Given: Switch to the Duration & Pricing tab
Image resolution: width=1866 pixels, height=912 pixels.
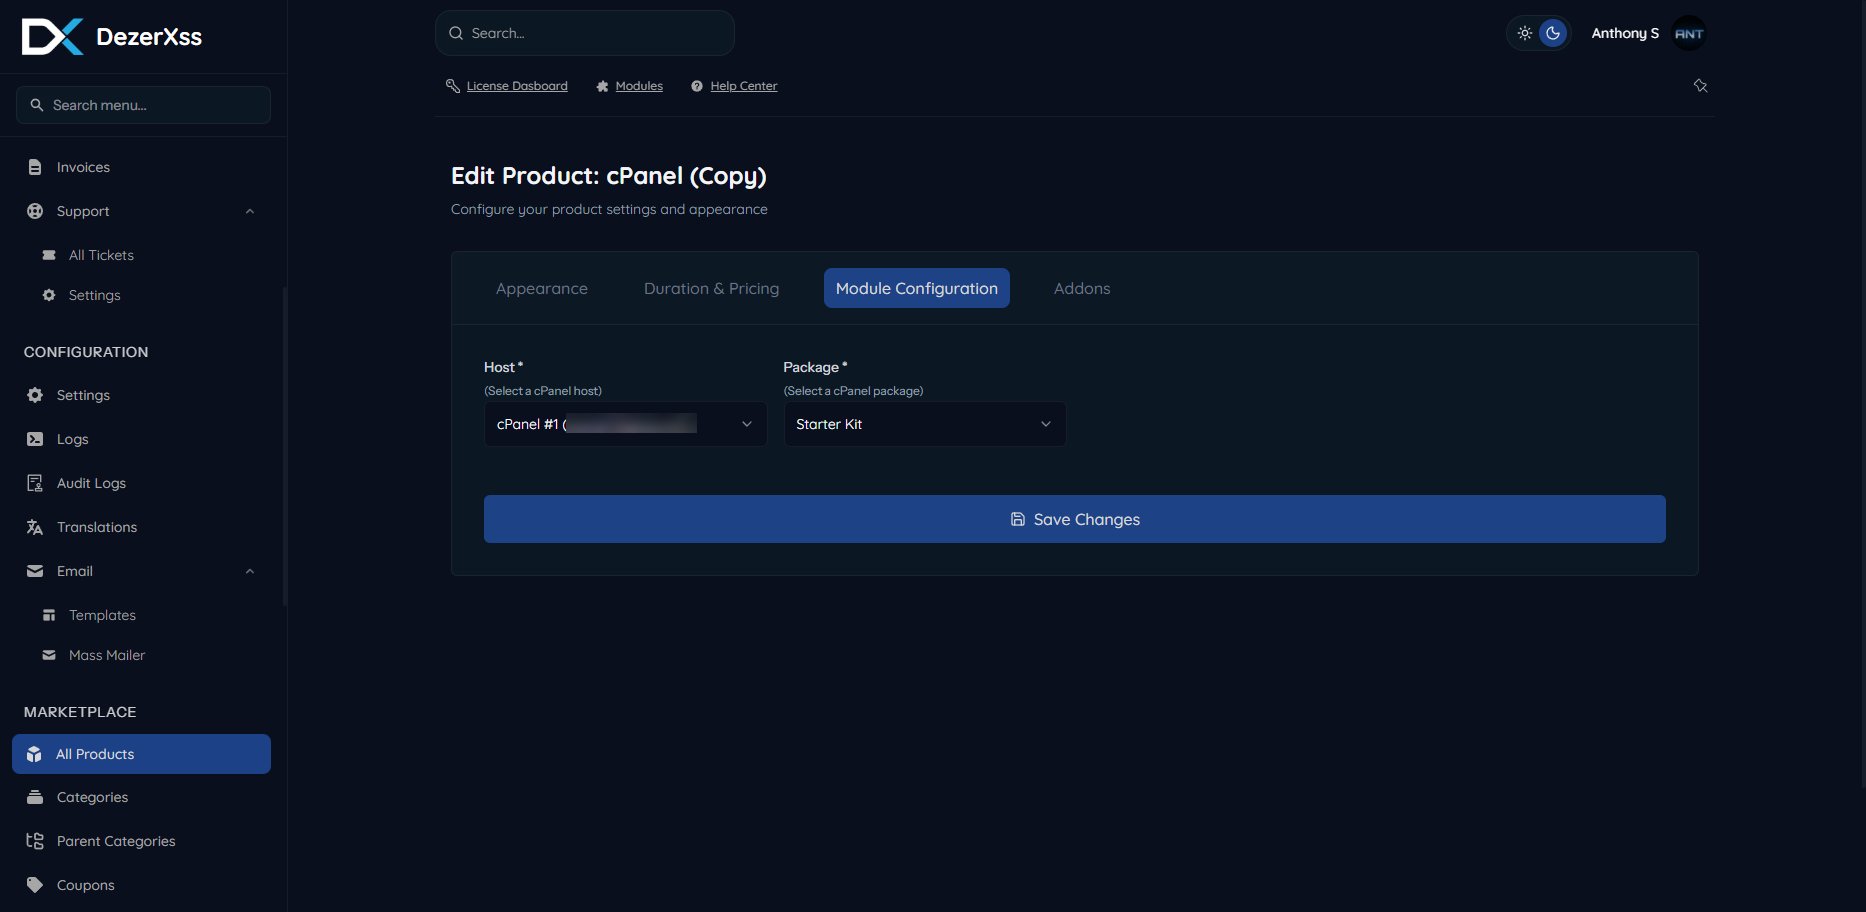Looking at the screenshot, I should (711, 288).
